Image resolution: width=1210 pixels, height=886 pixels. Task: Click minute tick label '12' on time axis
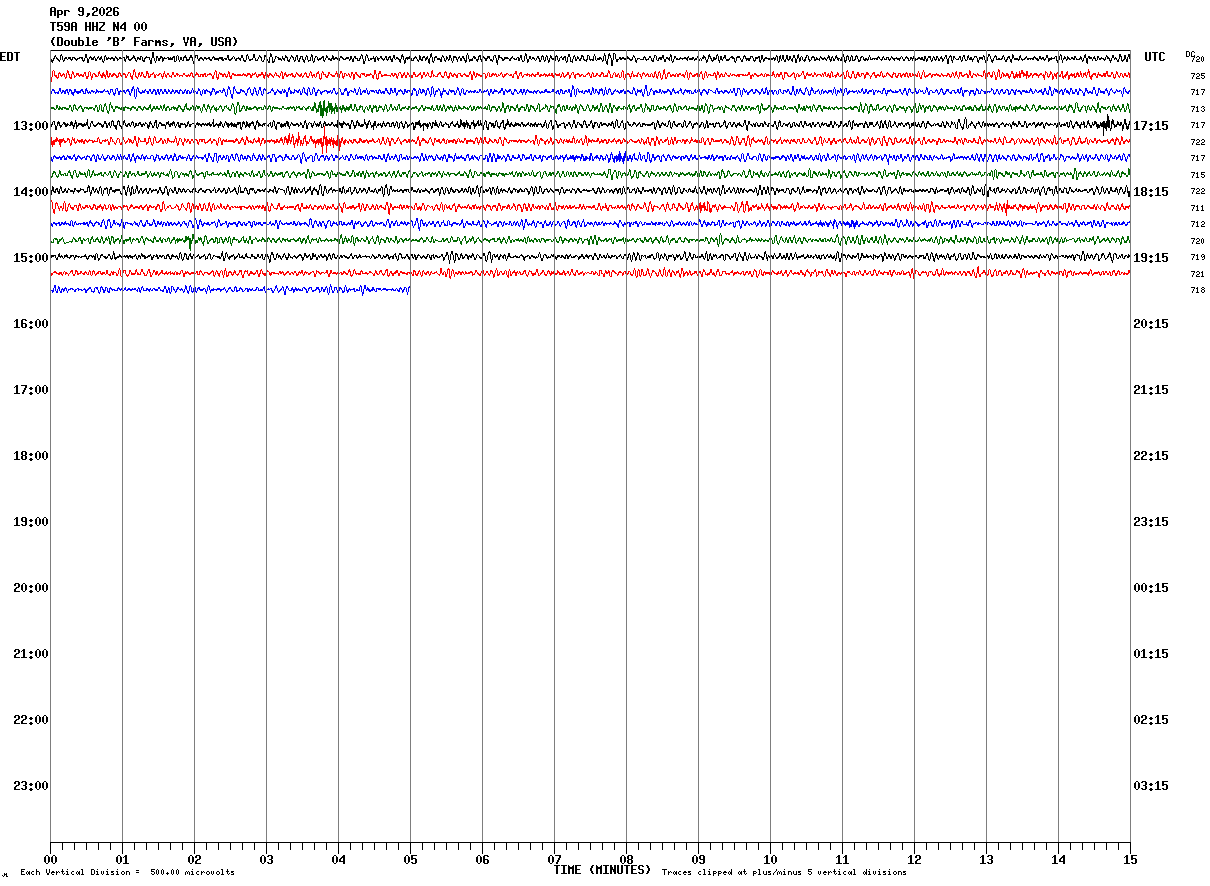914,860
